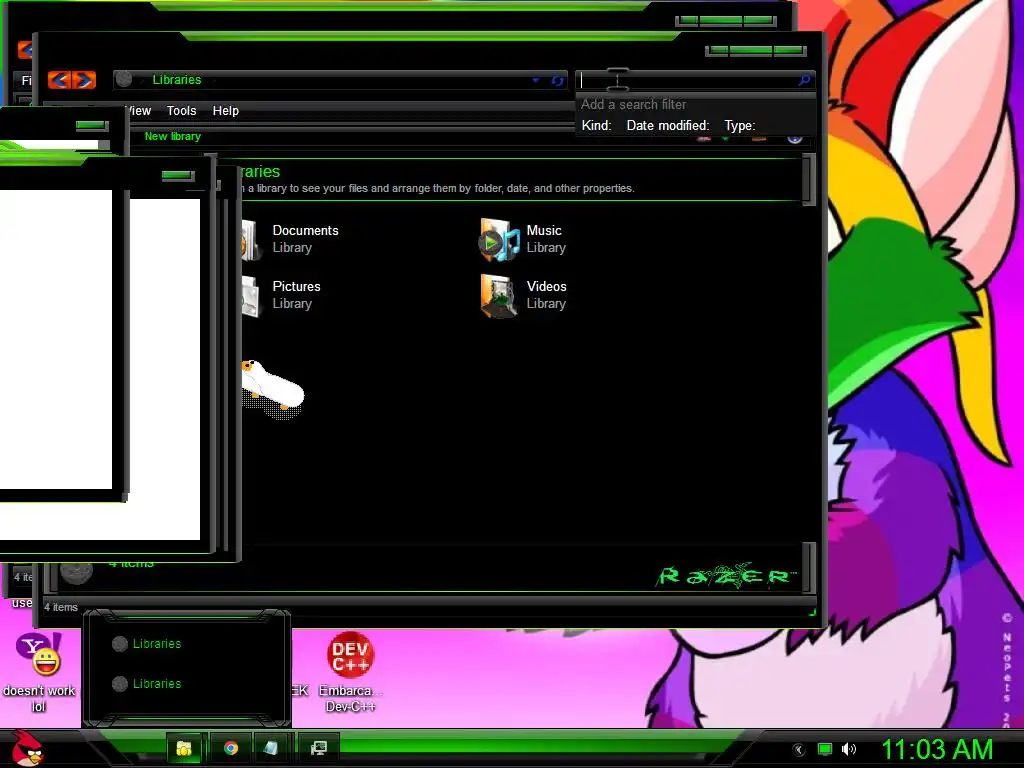Click the duck cursor mascot in the window
1024x768 pixels.
[272, 389]
